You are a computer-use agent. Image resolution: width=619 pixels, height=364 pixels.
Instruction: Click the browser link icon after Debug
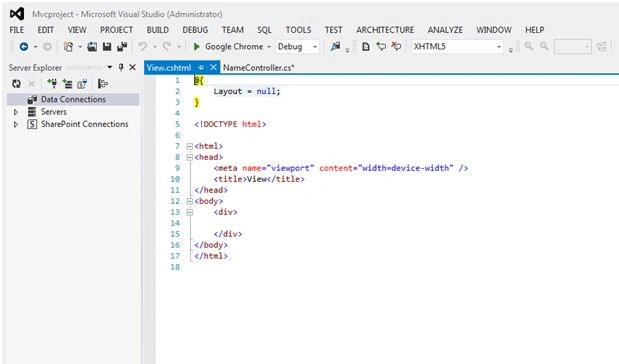pos(335,47)
